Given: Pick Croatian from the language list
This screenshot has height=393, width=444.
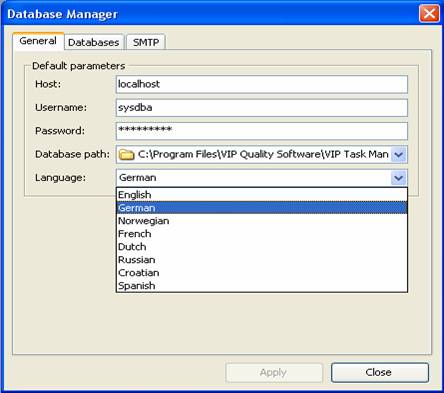Looking at the screenshot, I should click(x=262, y=273).
